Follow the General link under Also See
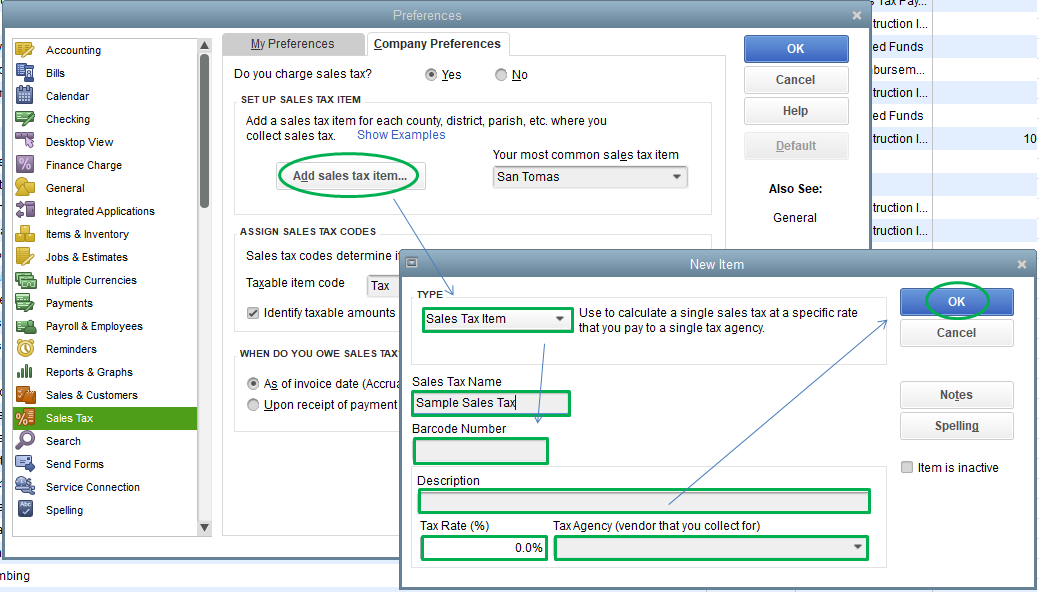 (x=794, y=218)
